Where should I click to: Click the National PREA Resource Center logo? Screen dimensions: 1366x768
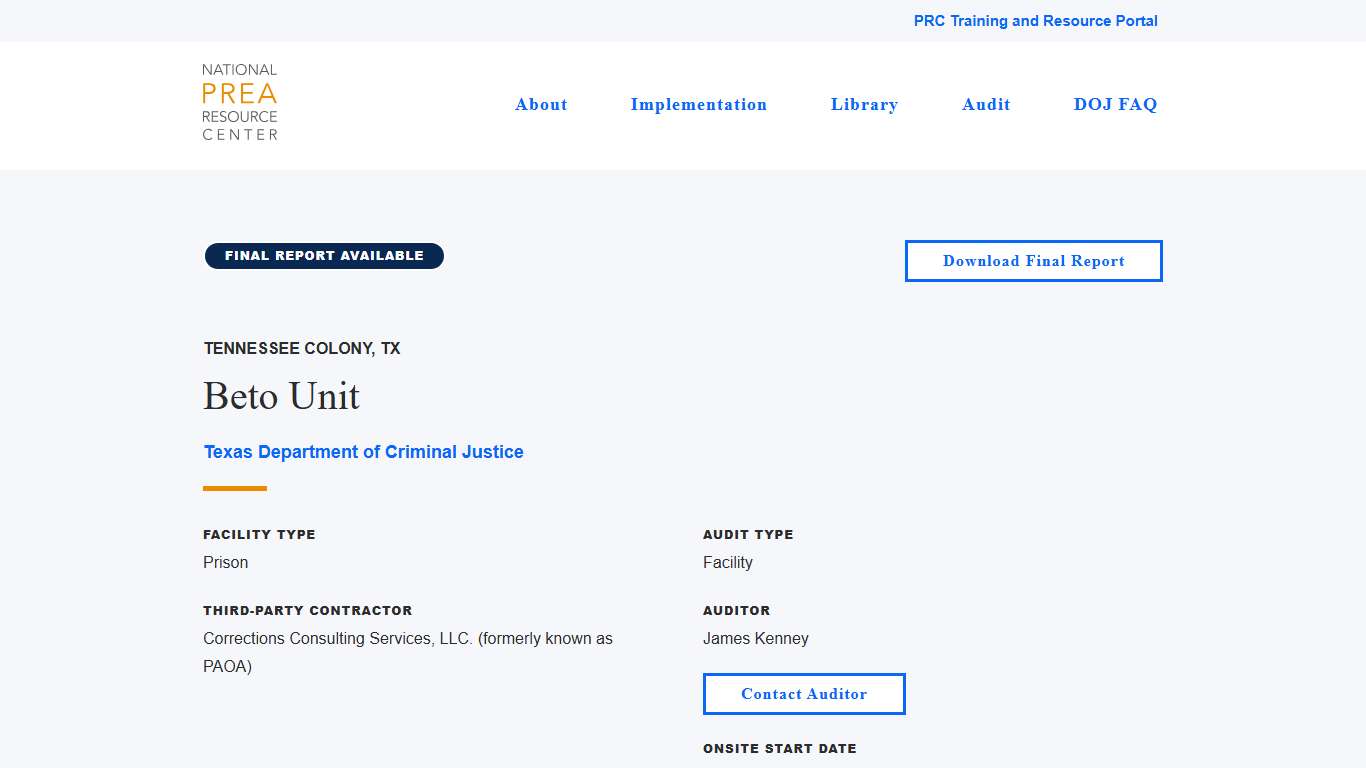(x=240, y=102)
